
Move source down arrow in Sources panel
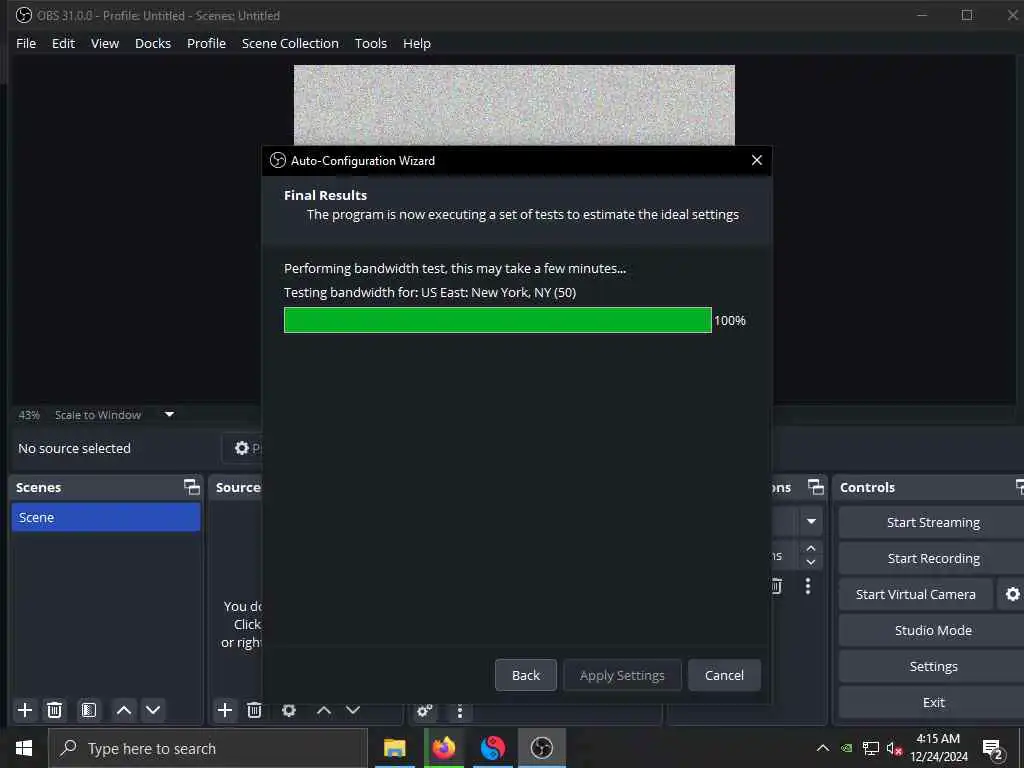[x=353, y=710]
